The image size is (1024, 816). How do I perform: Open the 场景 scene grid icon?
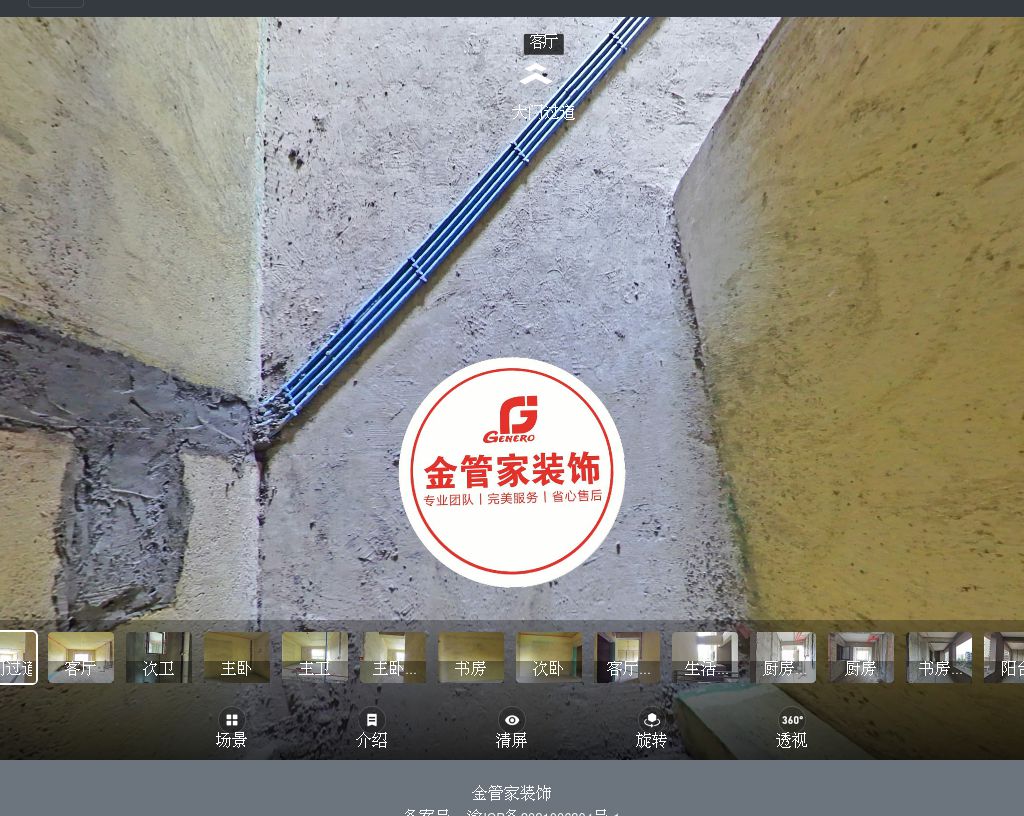point(231,720)
